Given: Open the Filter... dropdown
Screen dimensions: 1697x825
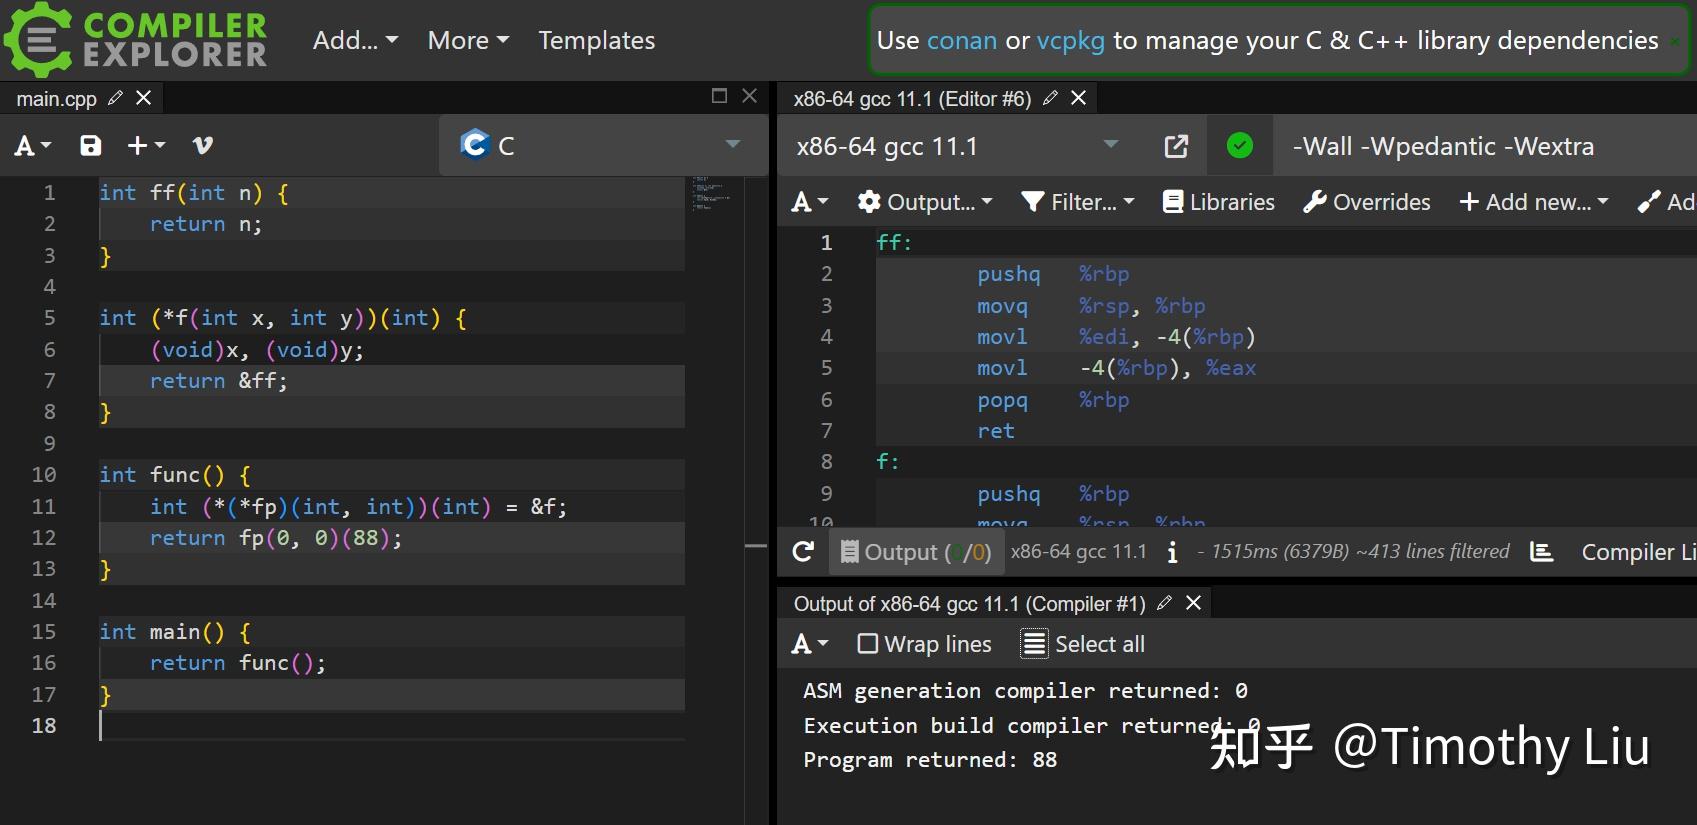Looking at the screenshot, I should [x=1078, y=202].
